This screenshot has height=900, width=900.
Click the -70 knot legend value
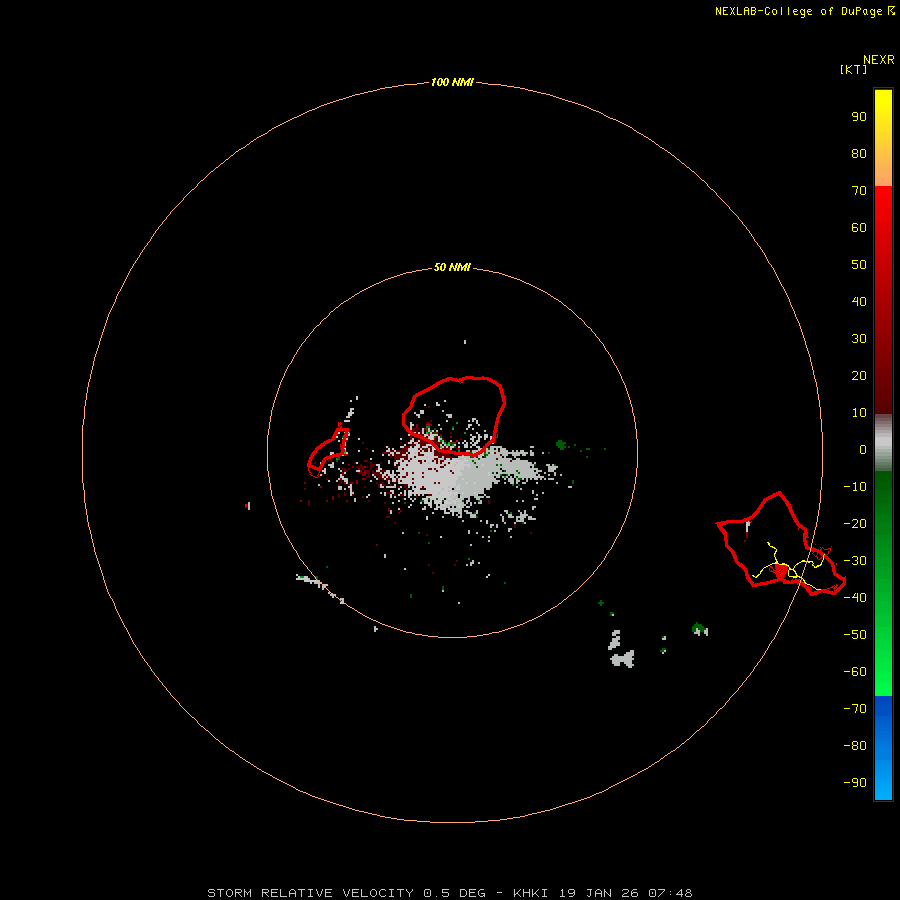855,709
